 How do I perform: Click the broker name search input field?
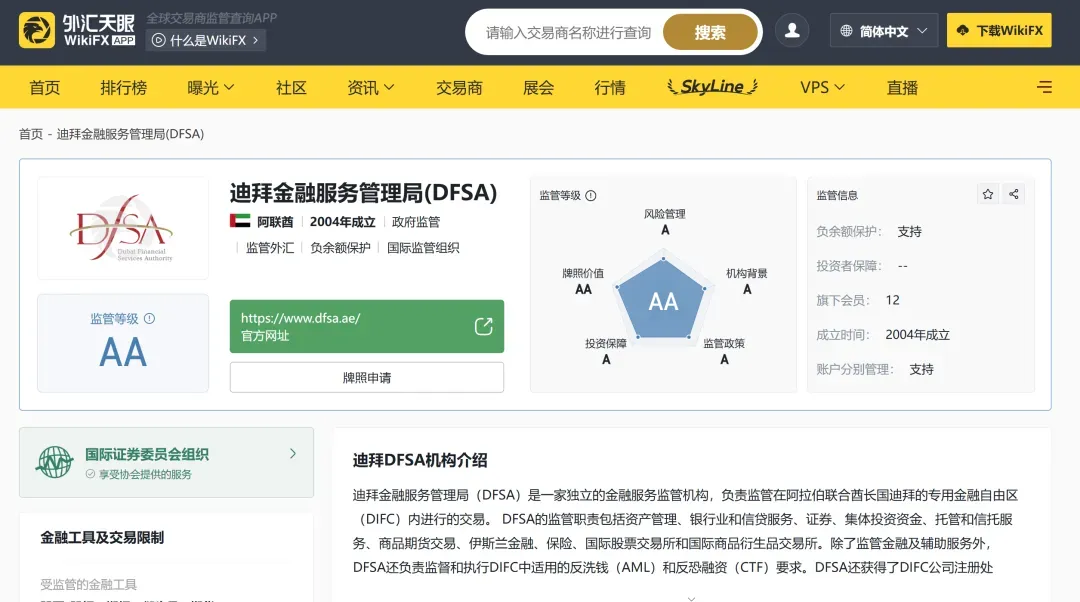click(568, 32)
